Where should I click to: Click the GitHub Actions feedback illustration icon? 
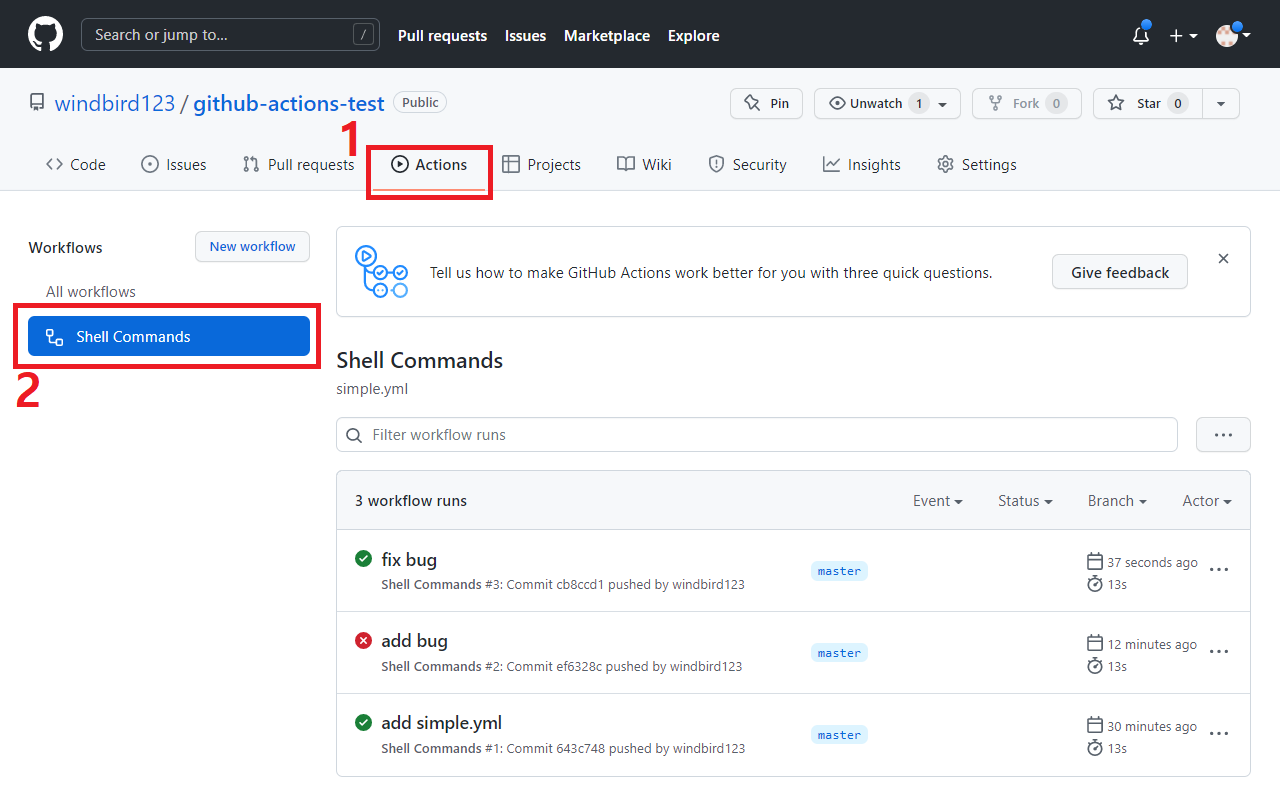381,272
